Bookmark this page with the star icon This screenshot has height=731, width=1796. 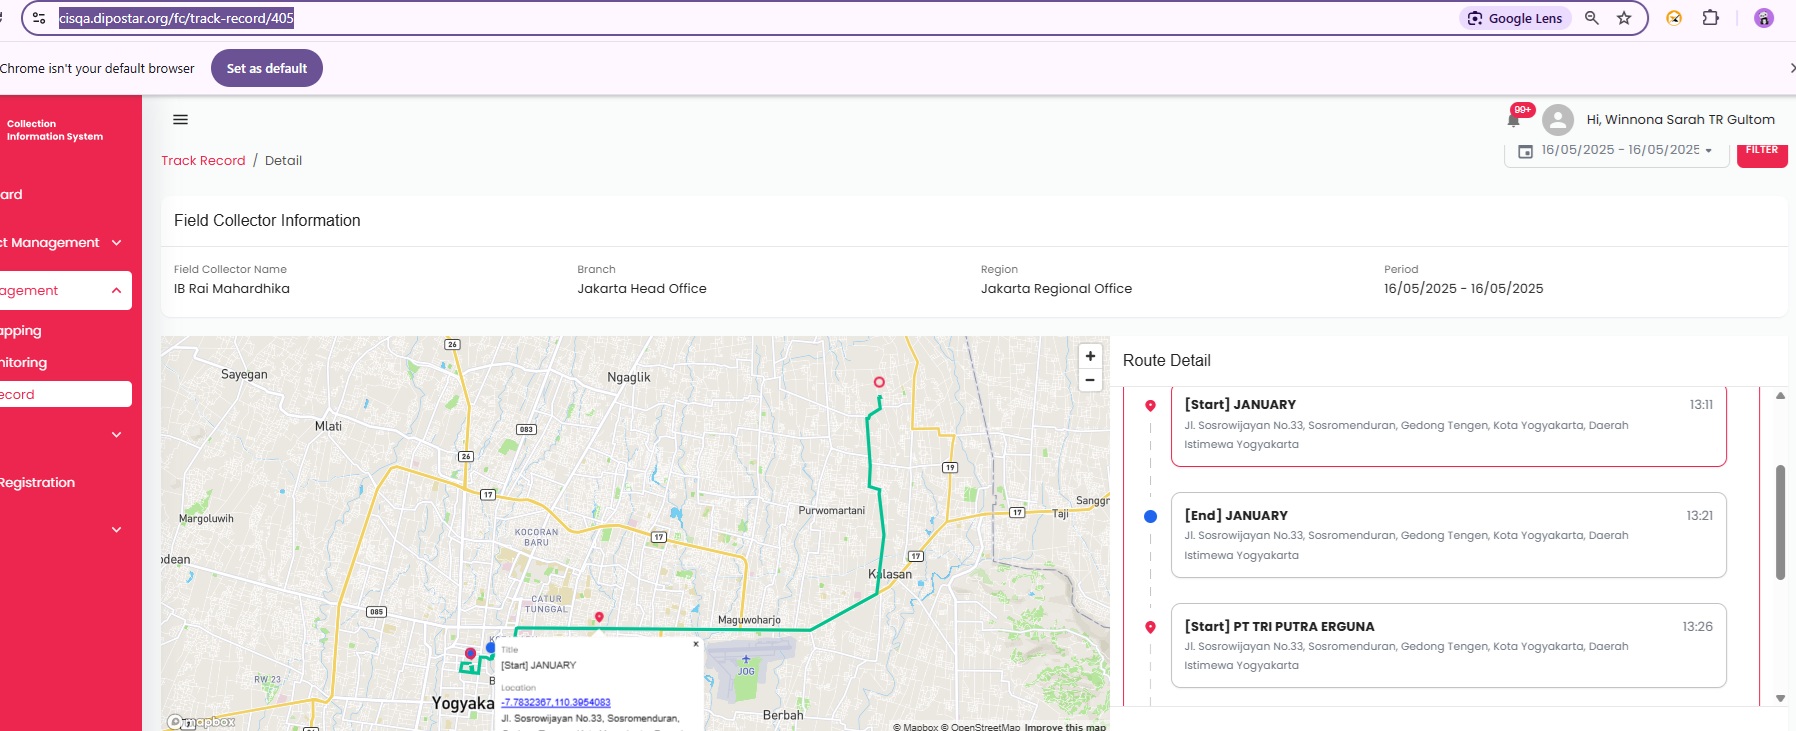tap(1624, 18)
